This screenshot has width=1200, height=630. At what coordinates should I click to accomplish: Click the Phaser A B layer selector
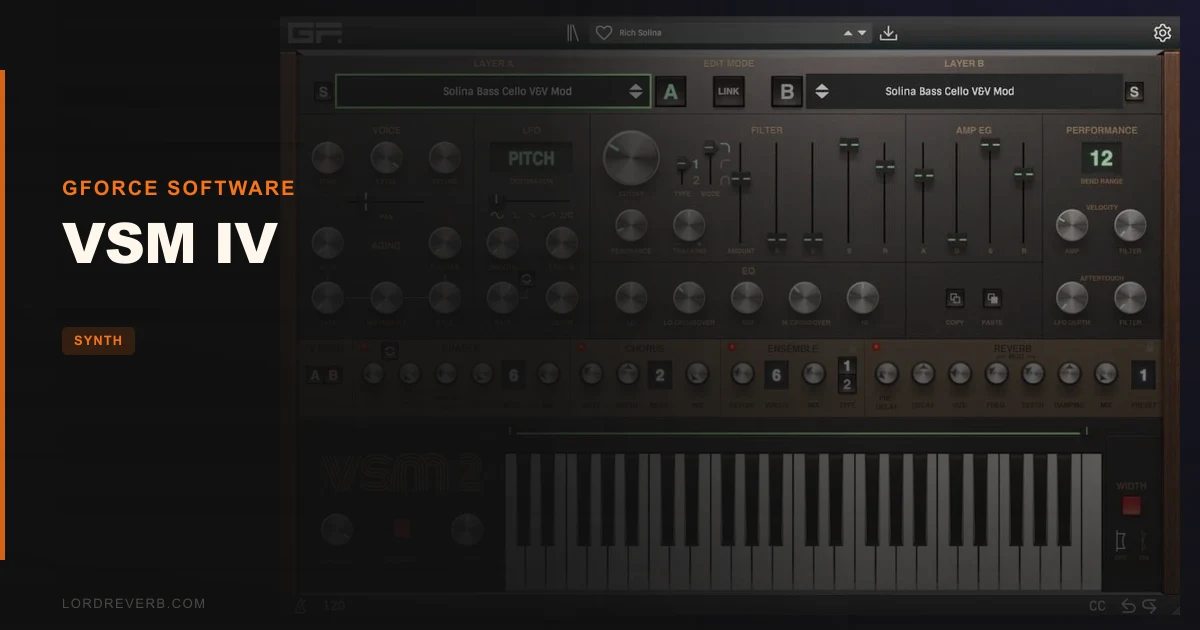coord(323,376)
